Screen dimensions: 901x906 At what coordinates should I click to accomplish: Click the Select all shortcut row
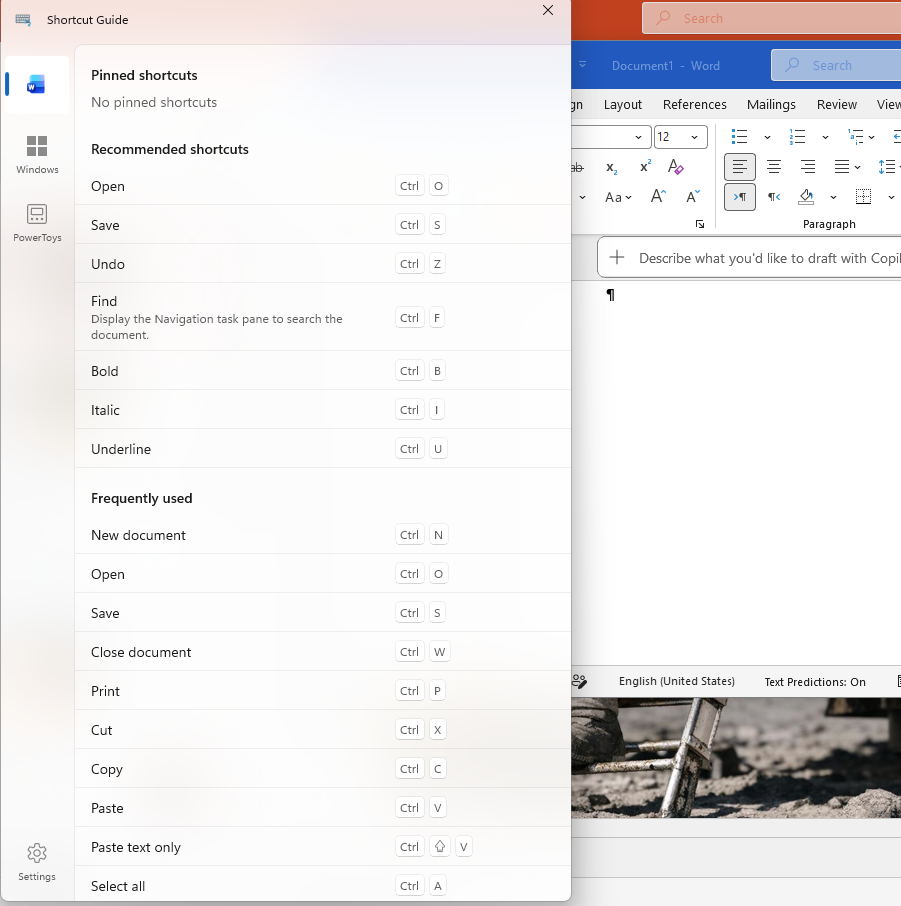pyautogui.click(x=322, y=885)
